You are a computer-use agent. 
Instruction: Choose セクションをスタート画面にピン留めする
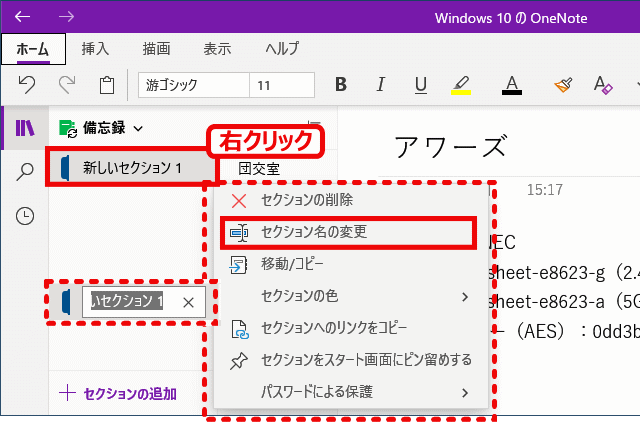coord(351,360)
